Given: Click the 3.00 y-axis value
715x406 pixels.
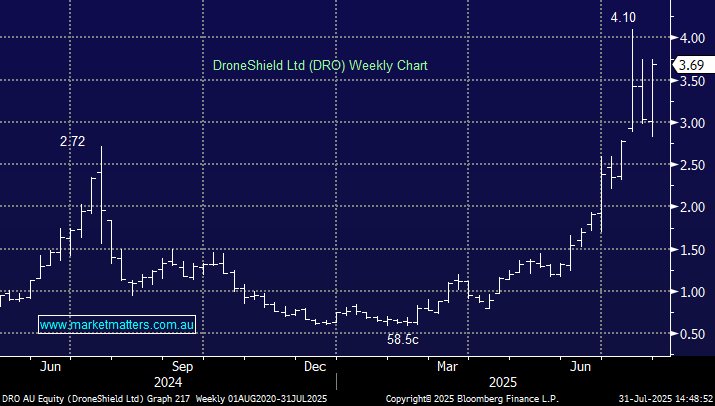Looking at the screenshot, I should pyautogui.click(x=692, y=123).
